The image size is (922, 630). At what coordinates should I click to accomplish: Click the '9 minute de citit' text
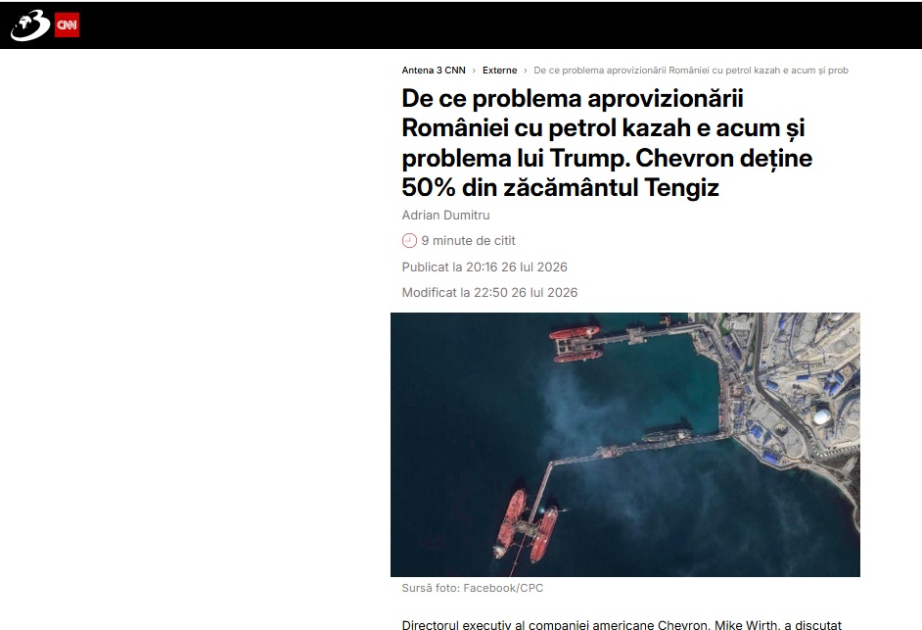point(468,241)
